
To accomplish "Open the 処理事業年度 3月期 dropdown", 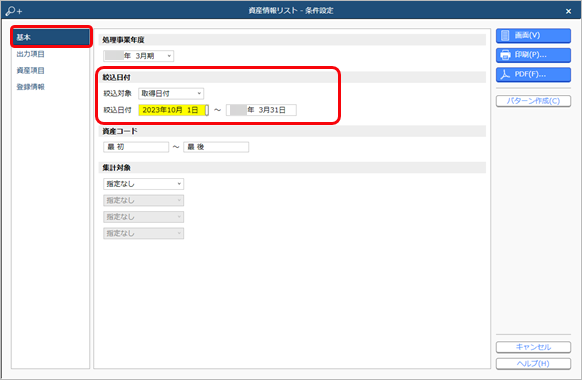I will point(138,56).
